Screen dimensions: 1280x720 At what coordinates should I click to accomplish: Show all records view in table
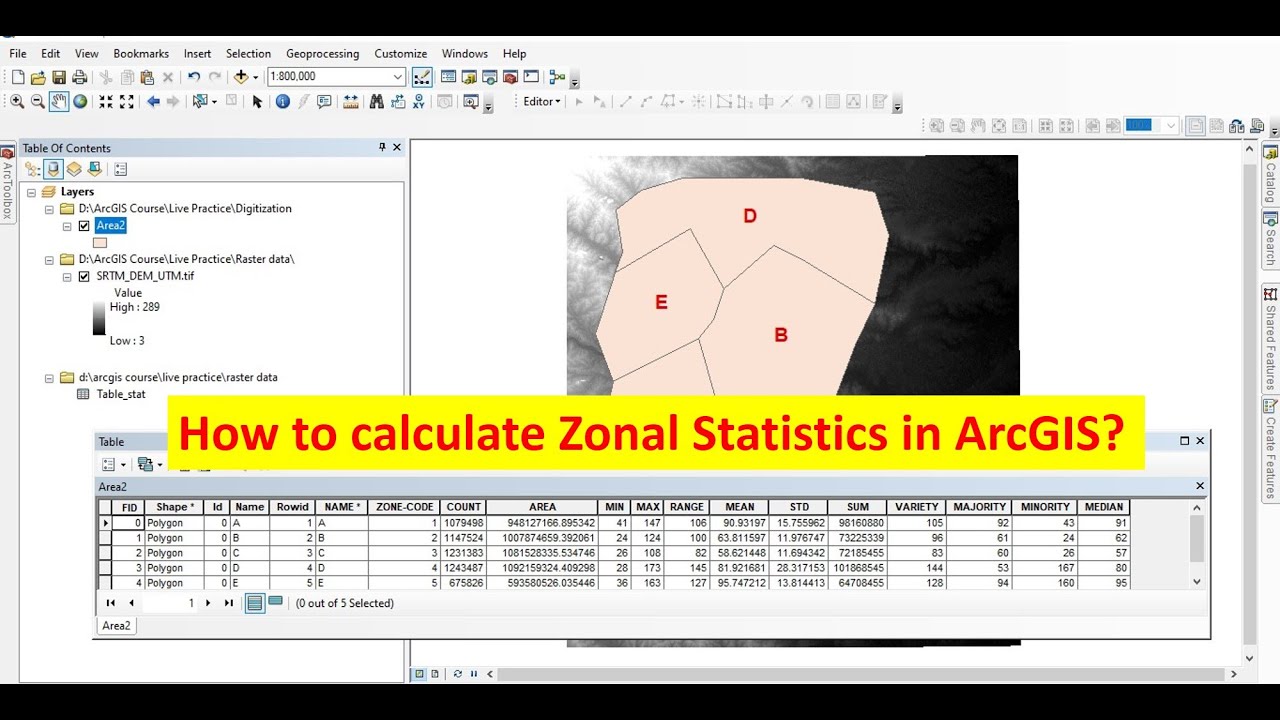255,603
